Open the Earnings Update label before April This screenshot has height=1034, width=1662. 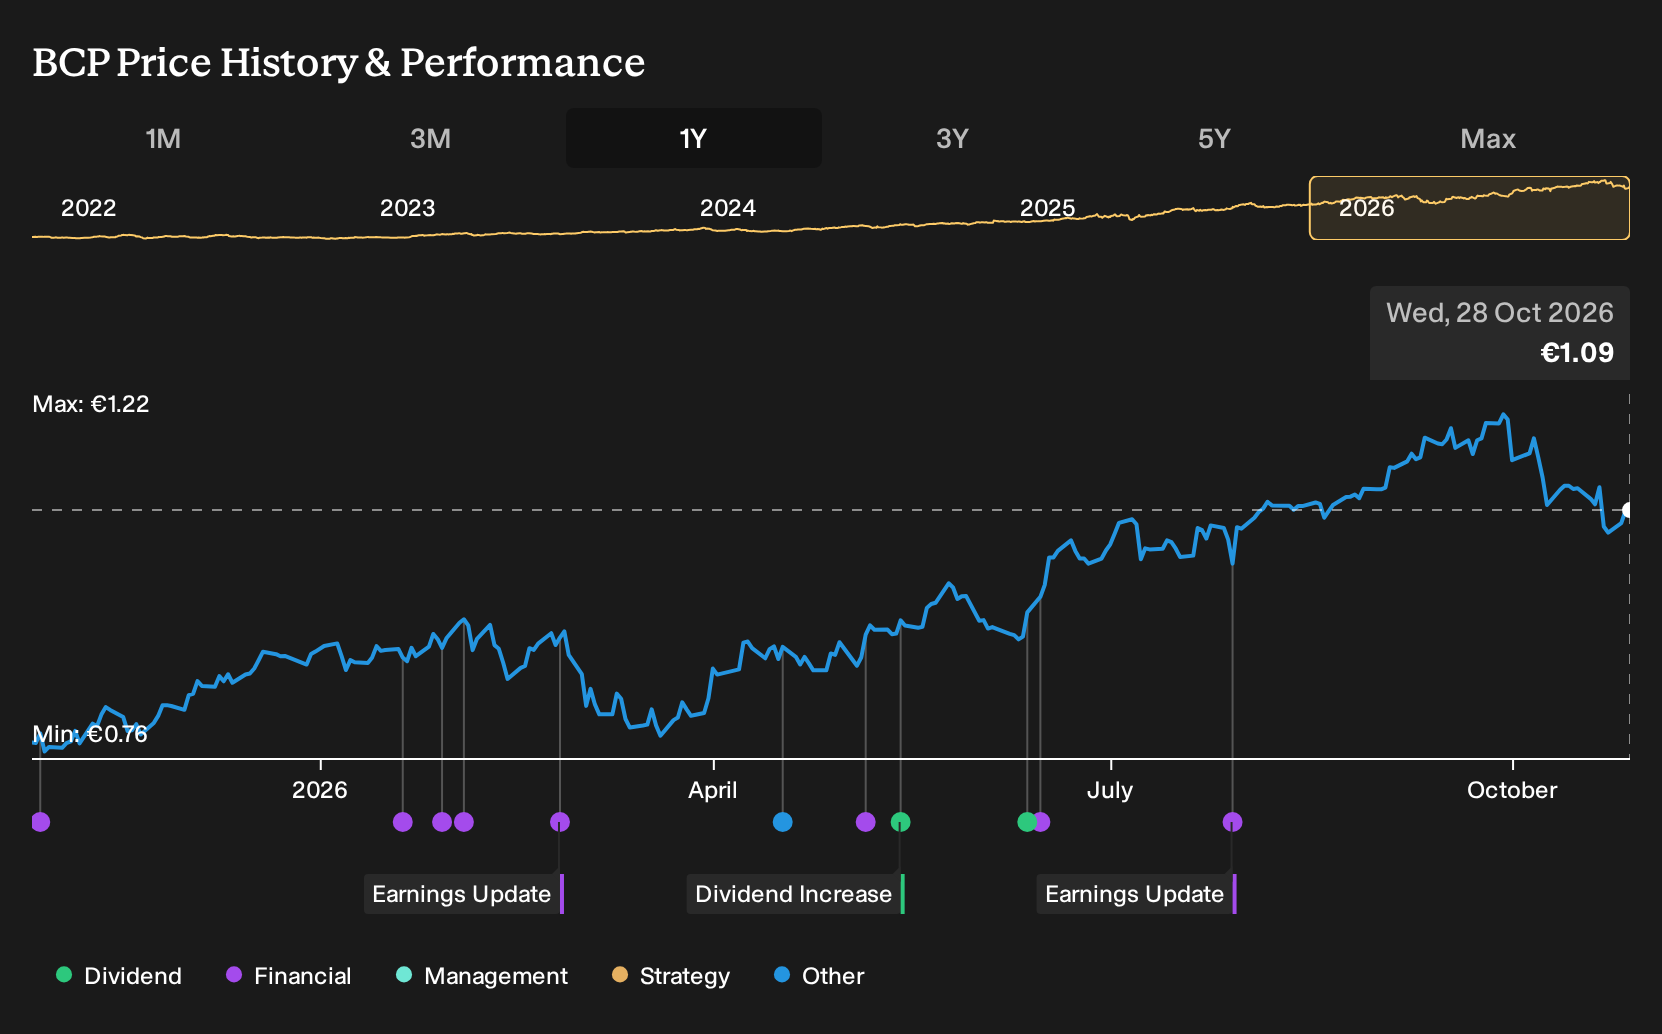point(463,894)
